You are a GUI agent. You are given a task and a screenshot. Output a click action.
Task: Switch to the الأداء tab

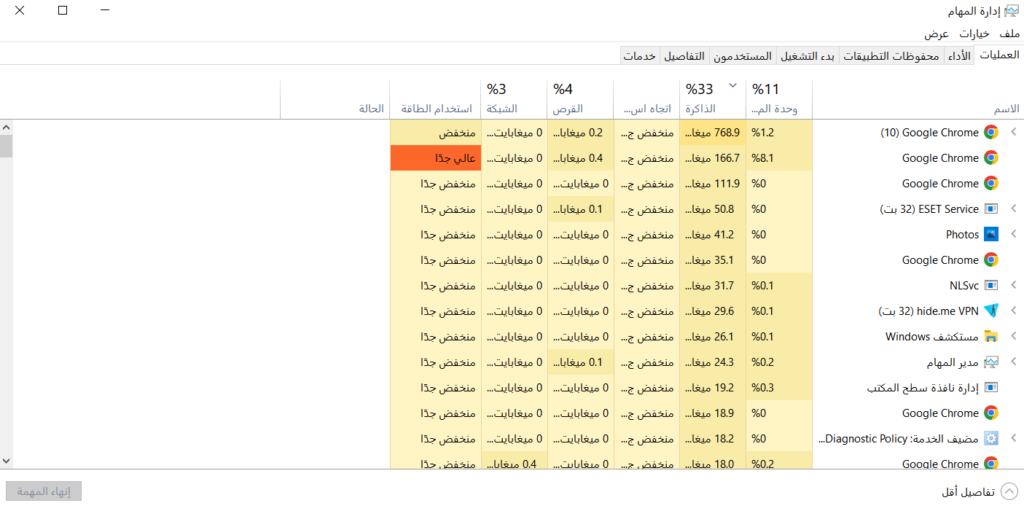point(958,56)
